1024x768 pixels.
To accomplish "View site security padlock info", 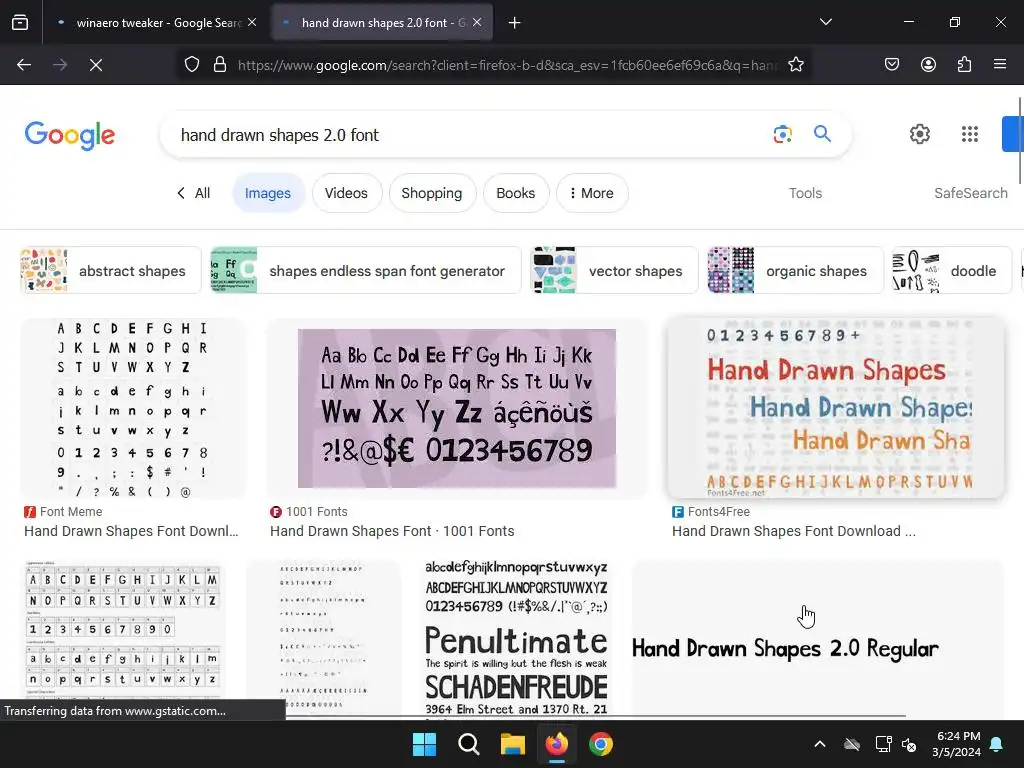I will click(x=220, y=65).
